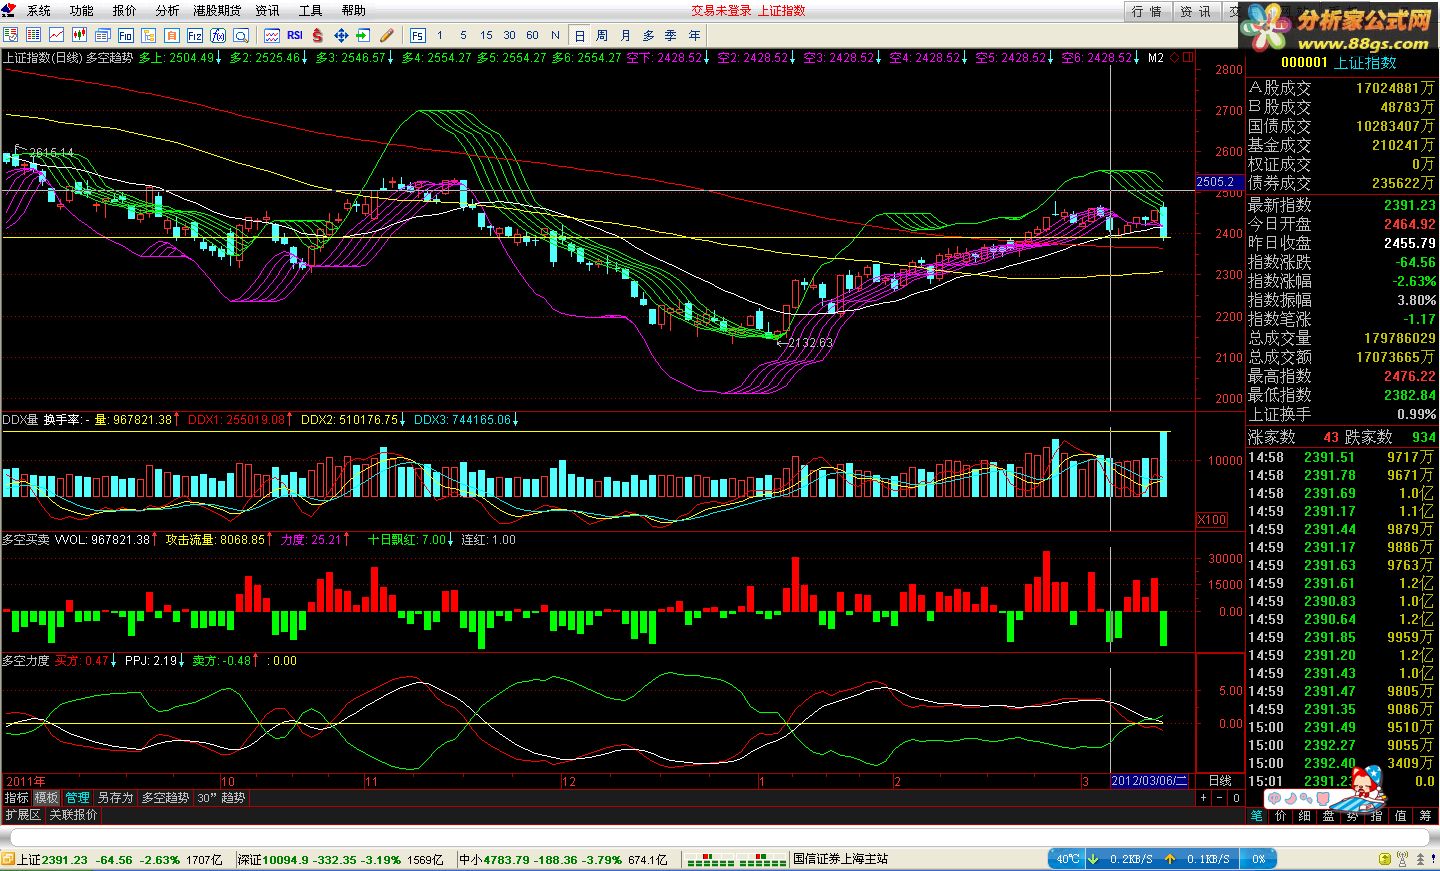This screenshot has width=1440, height=871.
Task: Click the quote list grid icon
Action: click(x=33, y=35)
